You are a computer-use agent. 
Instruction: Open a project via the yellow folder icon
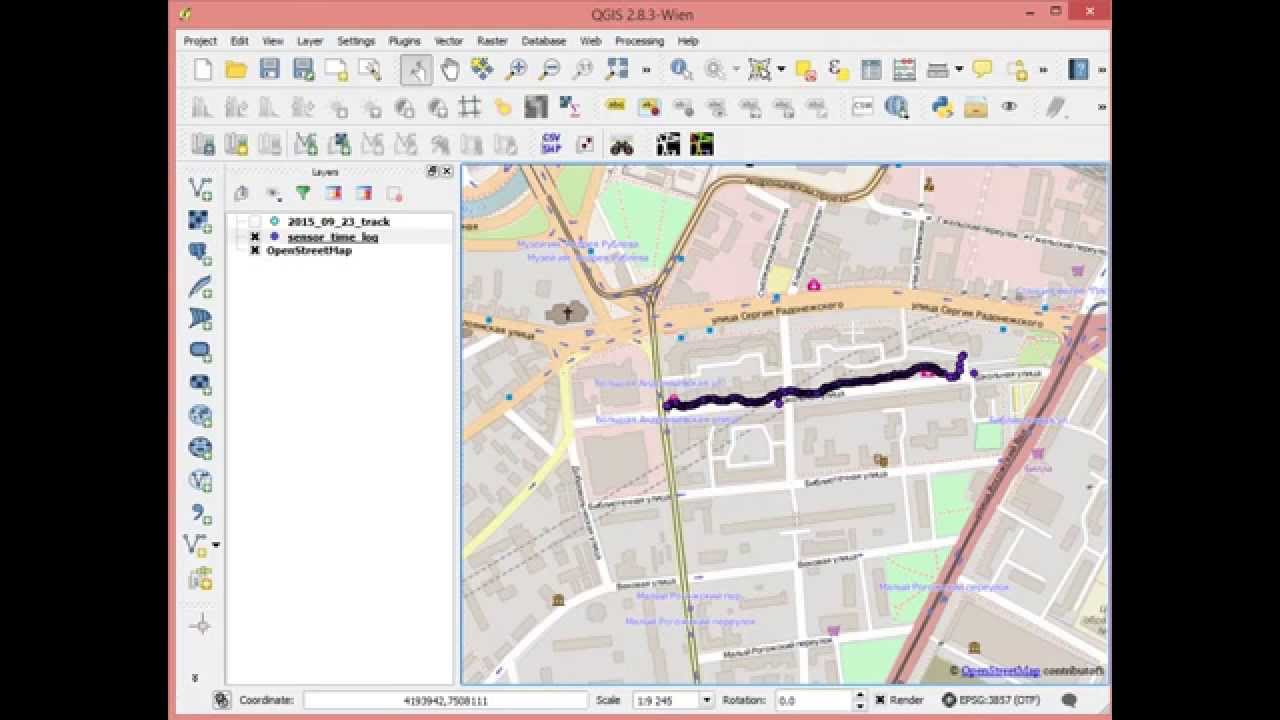236,69
